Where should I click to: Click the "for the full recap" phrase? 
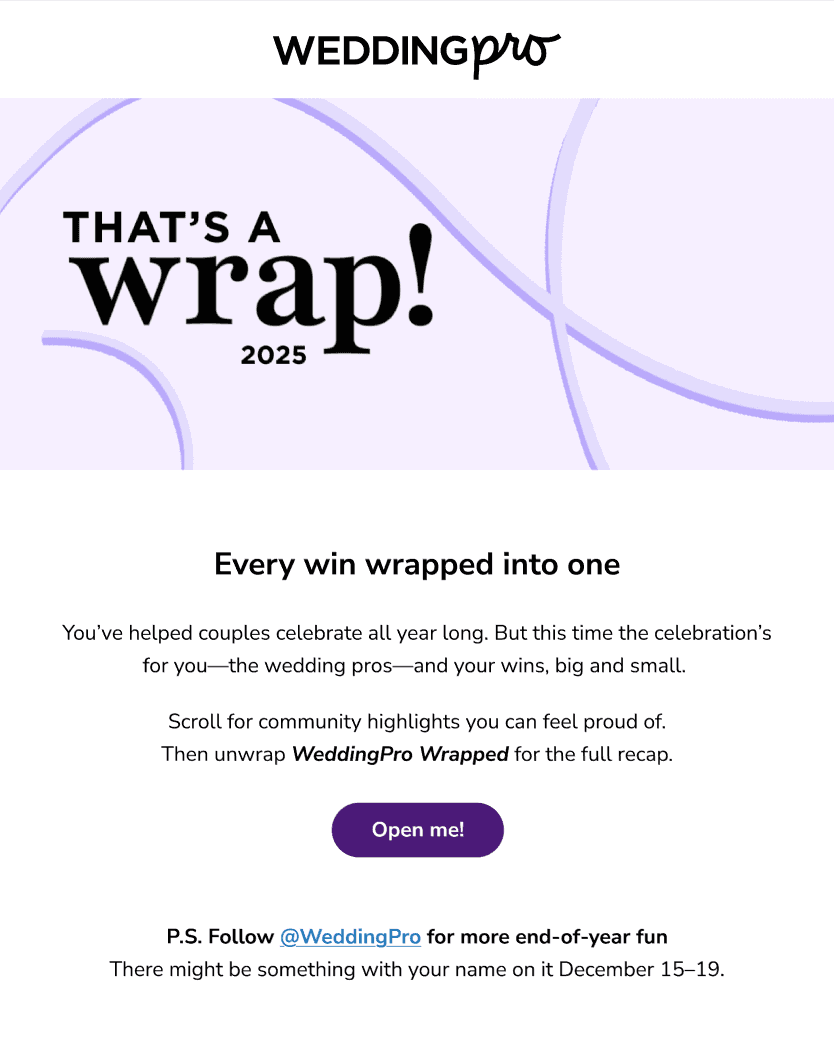click(594, 754)
